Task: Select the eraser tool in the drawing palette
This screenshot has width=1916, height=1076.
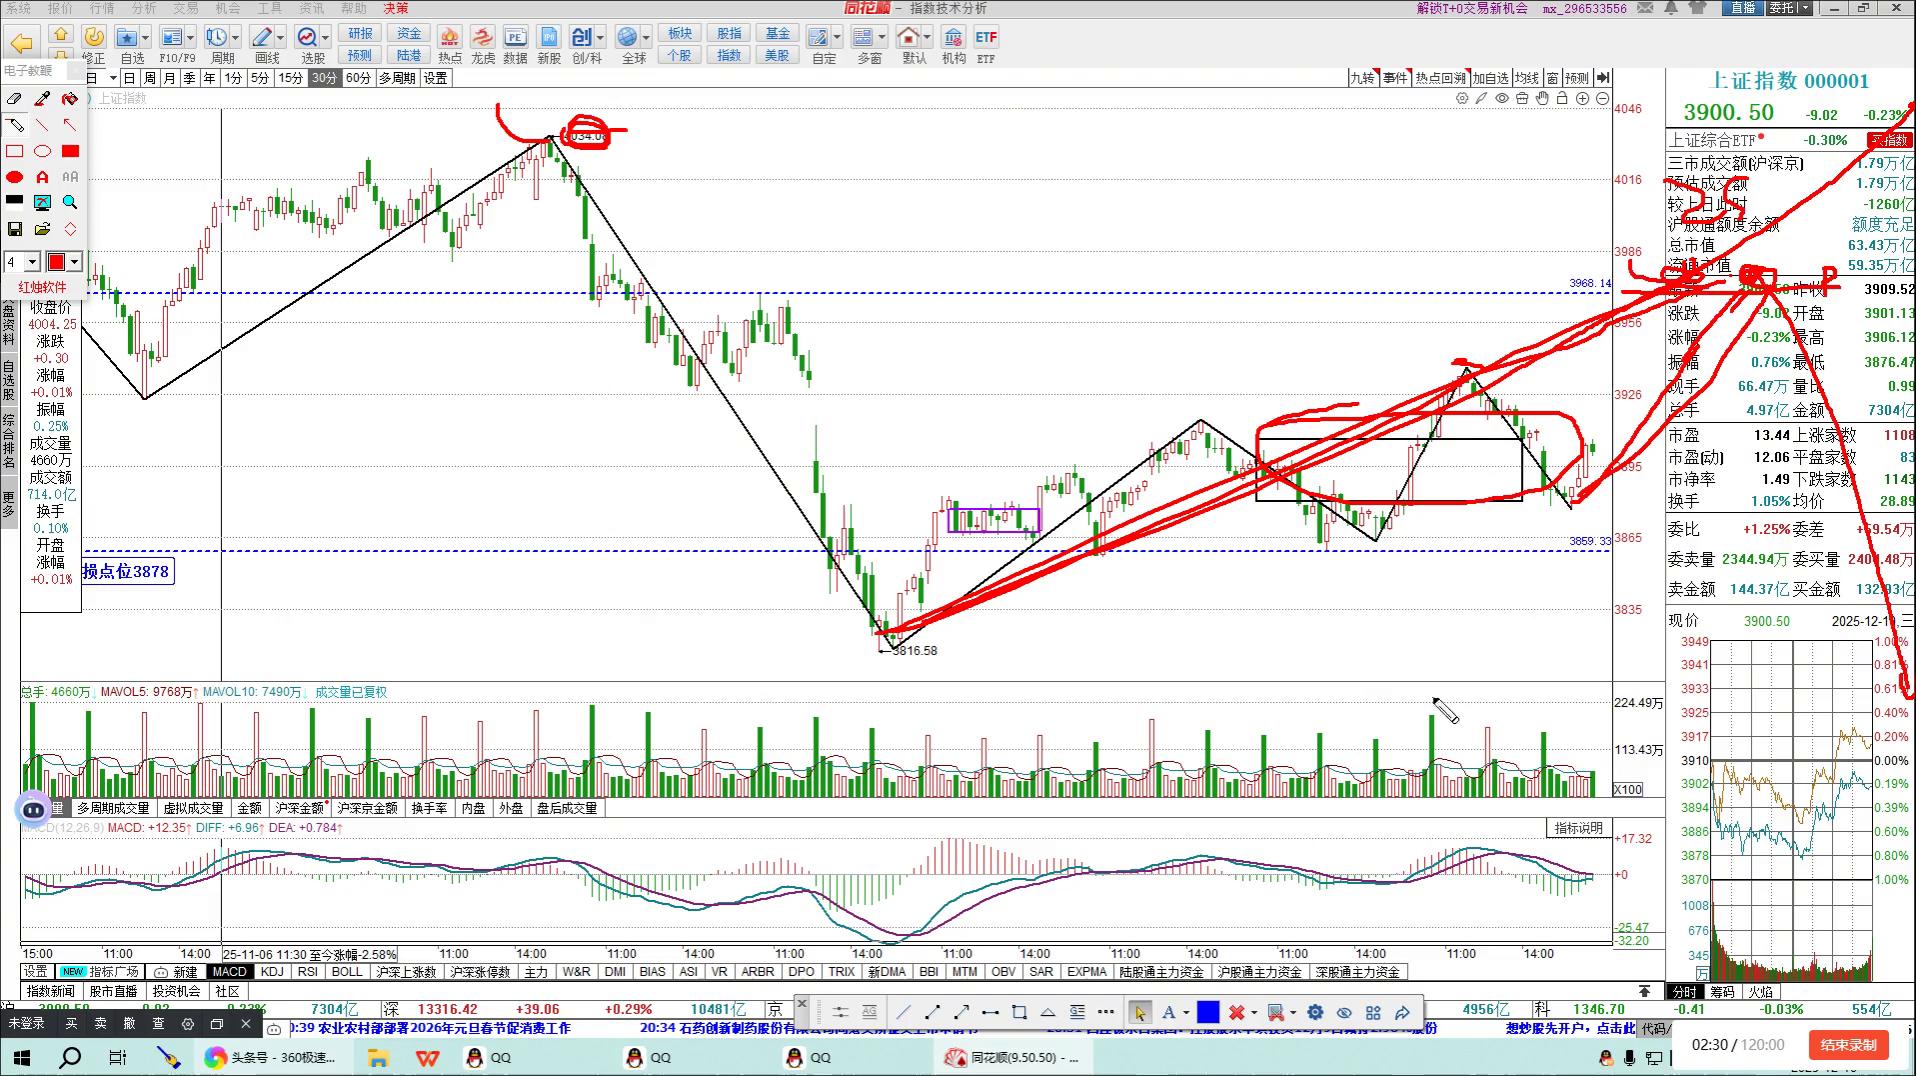Action: click(14, 99)
